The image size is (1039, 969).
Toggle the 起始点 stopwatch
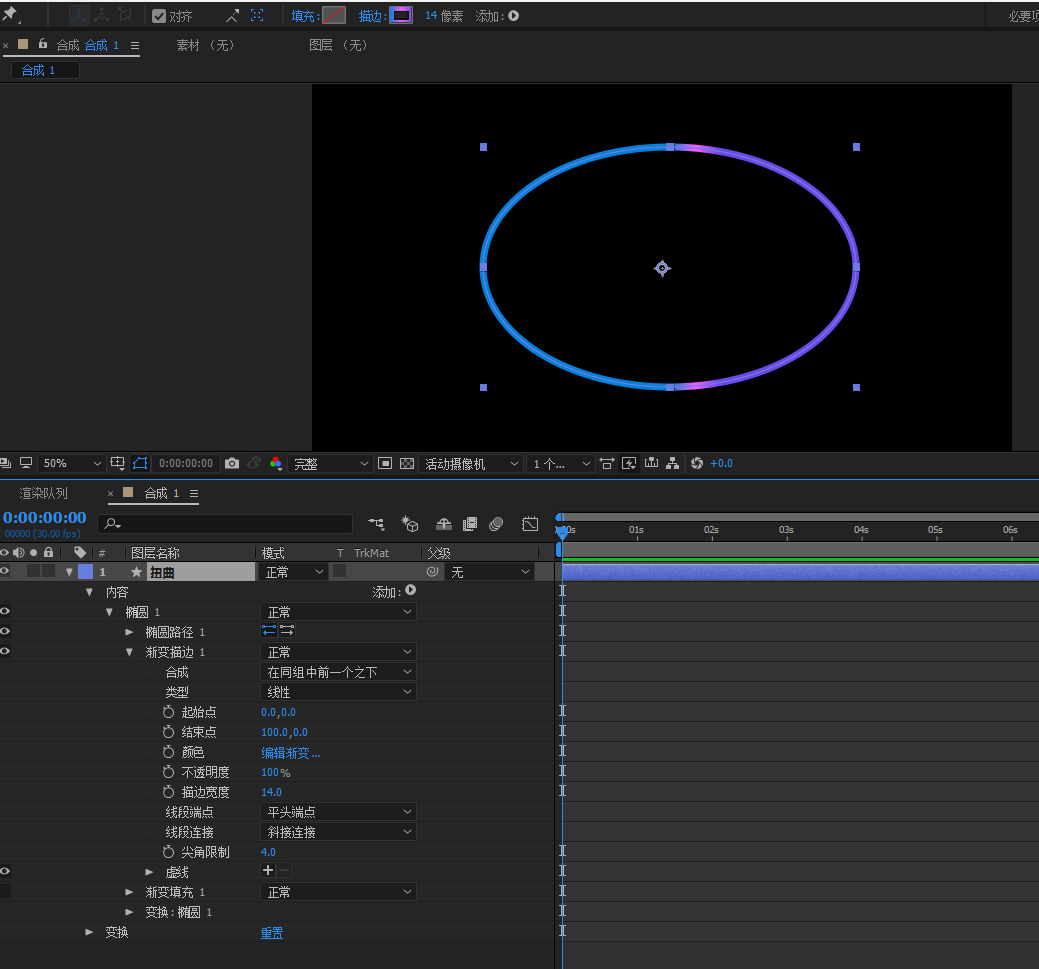168,712
